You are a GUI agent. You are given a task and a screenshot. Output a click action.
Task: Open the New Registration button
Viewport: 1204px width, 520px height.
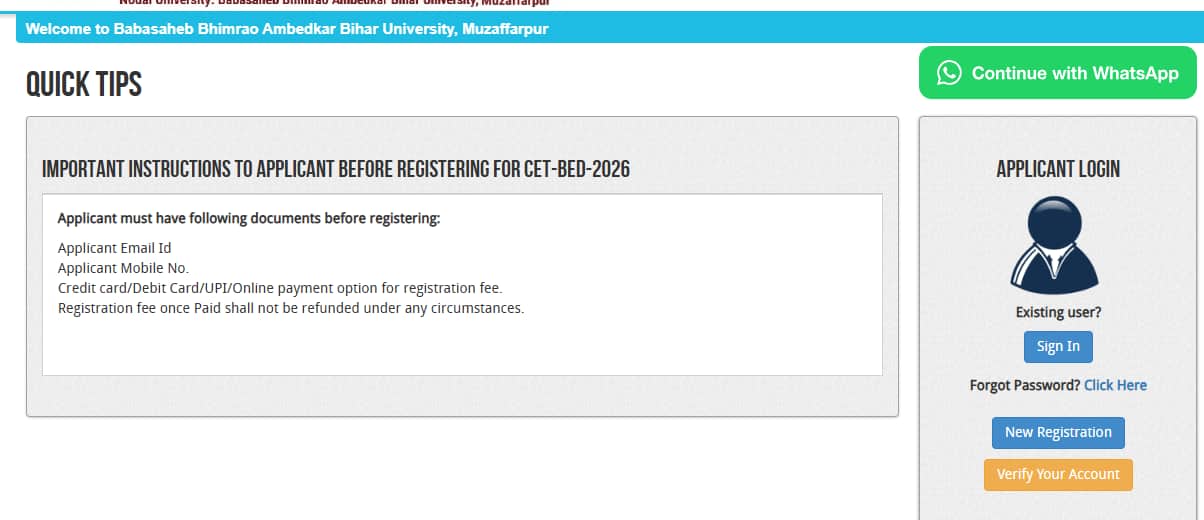coord(1058,433)
